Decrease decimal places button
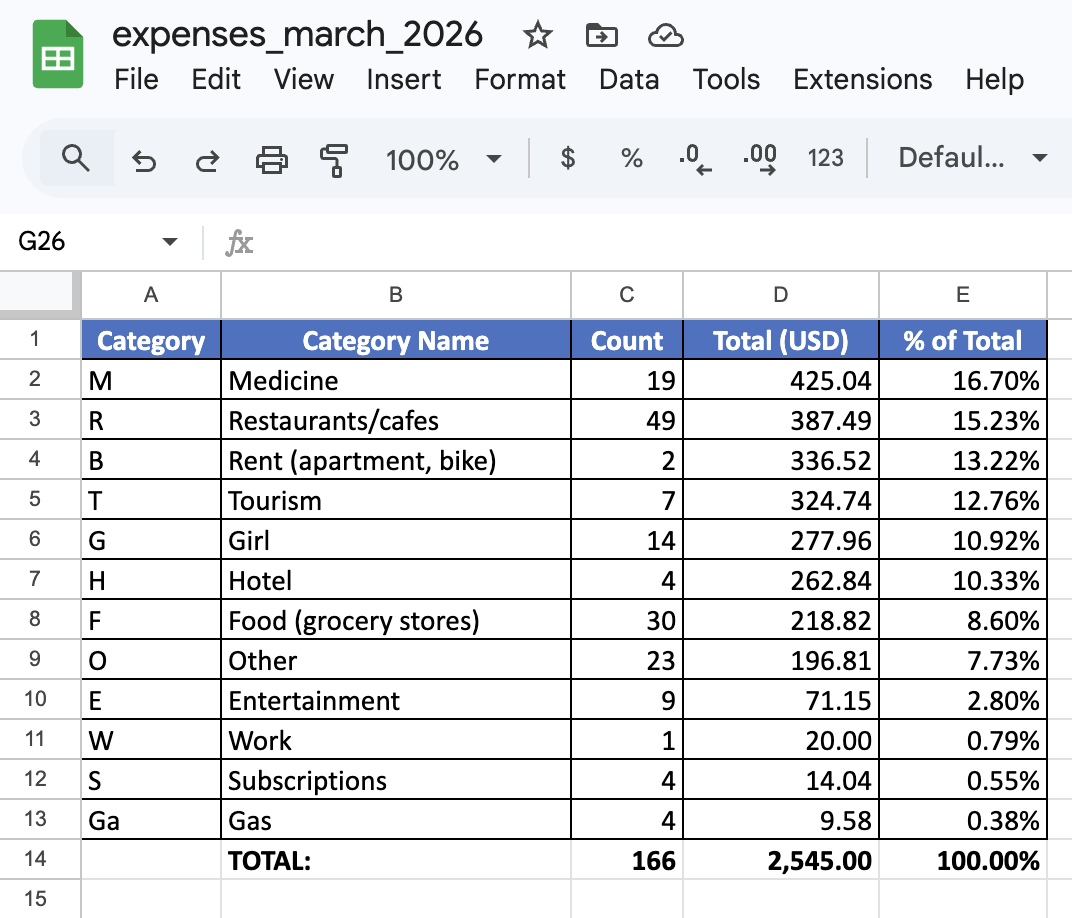Screen dimensions: 1072x918 point(695,159)
